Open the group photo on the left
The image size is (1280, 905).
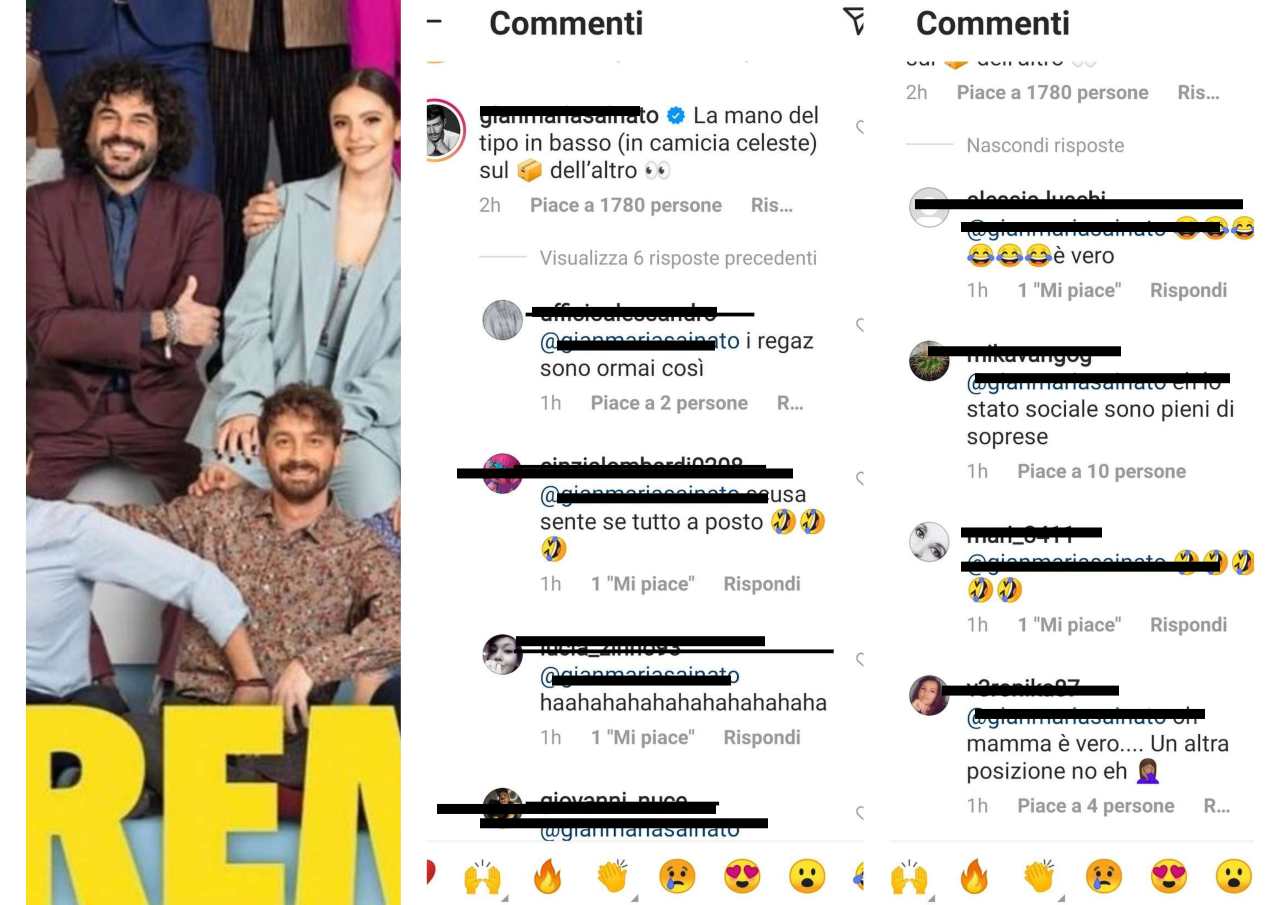click(213, 452)
